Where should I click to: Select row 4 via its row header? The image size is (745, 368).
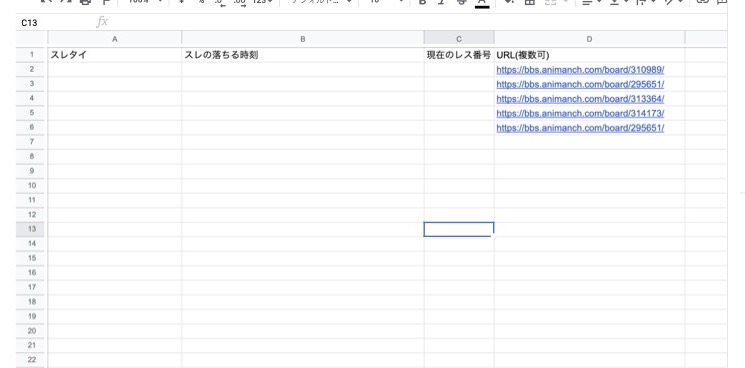[x=32, y=98]
